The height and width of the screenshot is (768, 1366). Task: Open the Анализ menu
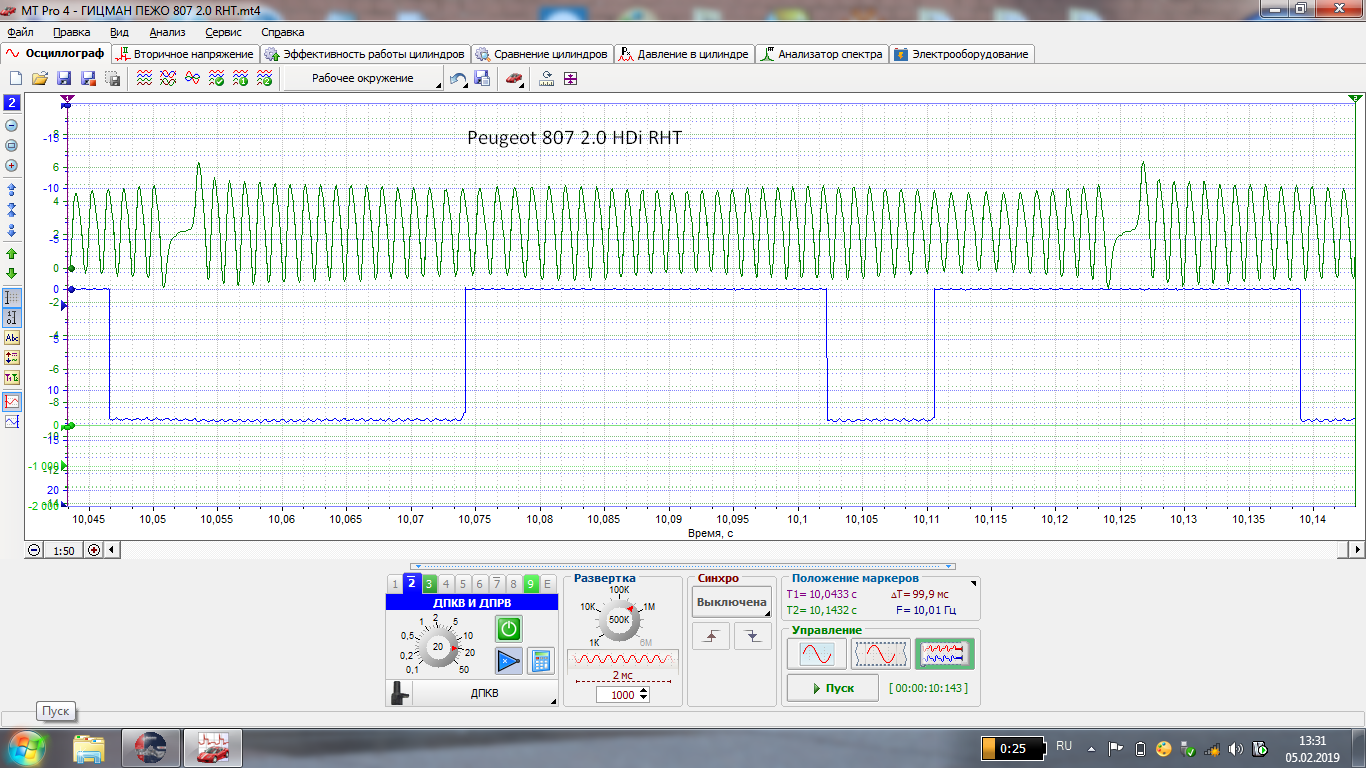[x=167, y=32]
